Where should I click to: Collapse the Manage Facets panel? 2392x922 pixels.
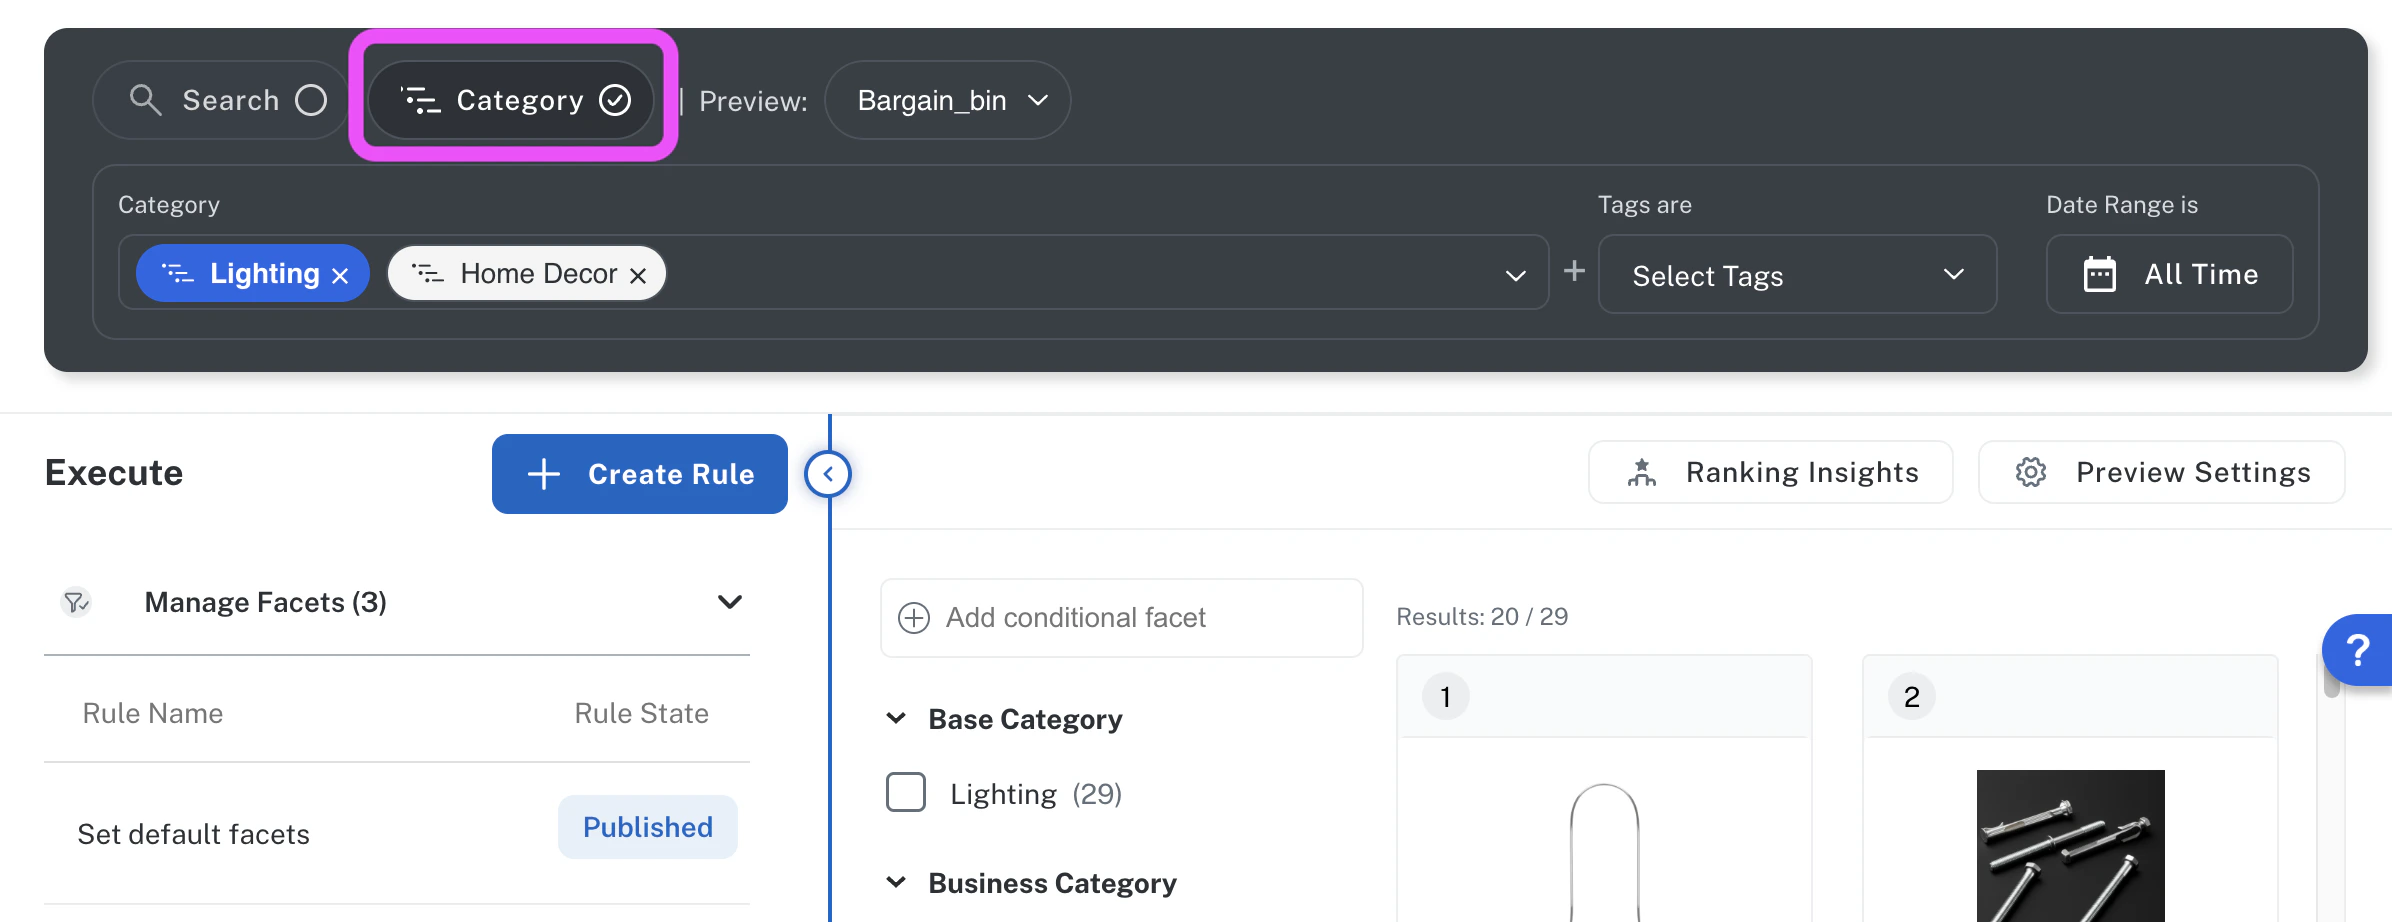pyautogui.click(x=729, y=601)
